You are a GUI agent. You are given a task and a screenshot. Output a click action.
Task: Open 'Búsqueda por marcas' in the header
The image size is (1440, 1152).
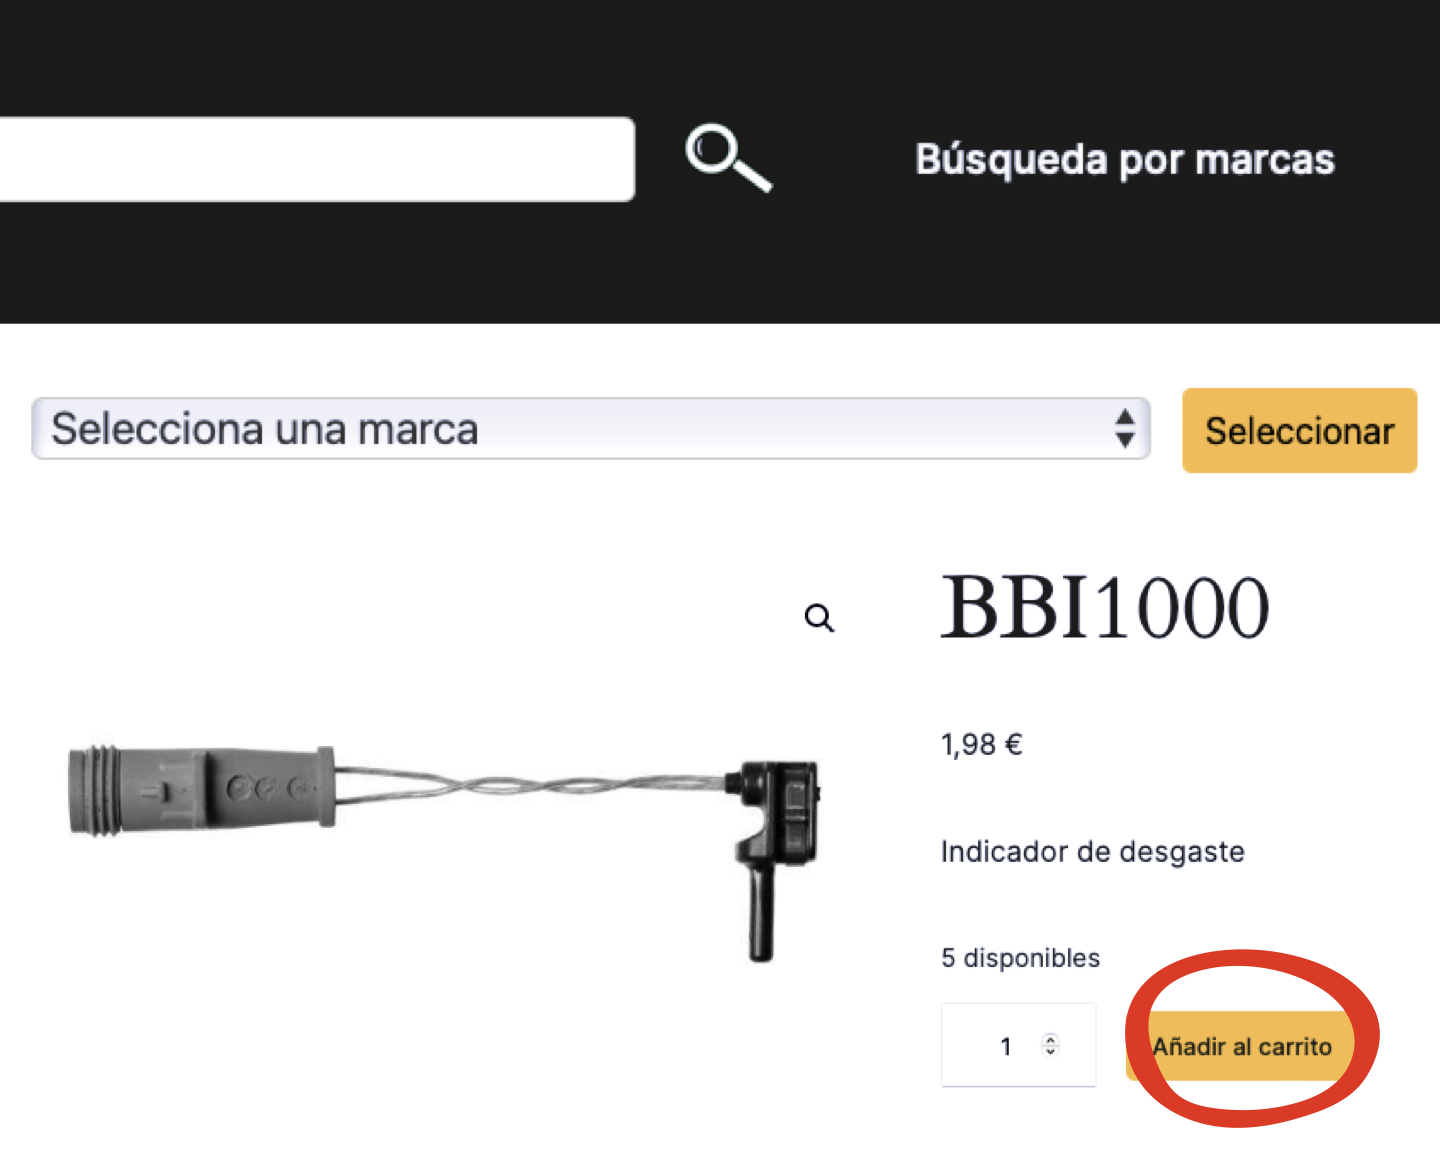click(1125, 160)
